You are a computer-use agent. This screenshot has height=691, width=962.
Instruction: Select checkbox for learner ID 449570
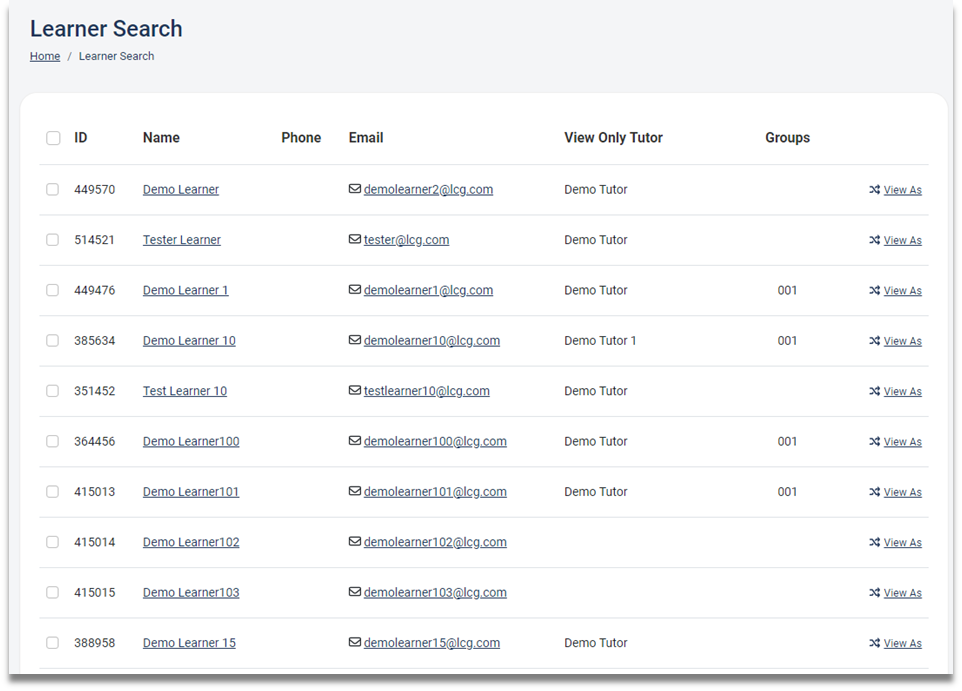coord(53,189)
